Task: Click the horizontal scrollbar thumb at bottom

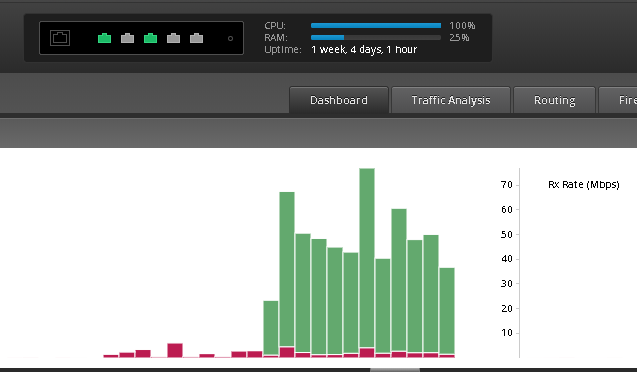Action: (x=395, y=370)
